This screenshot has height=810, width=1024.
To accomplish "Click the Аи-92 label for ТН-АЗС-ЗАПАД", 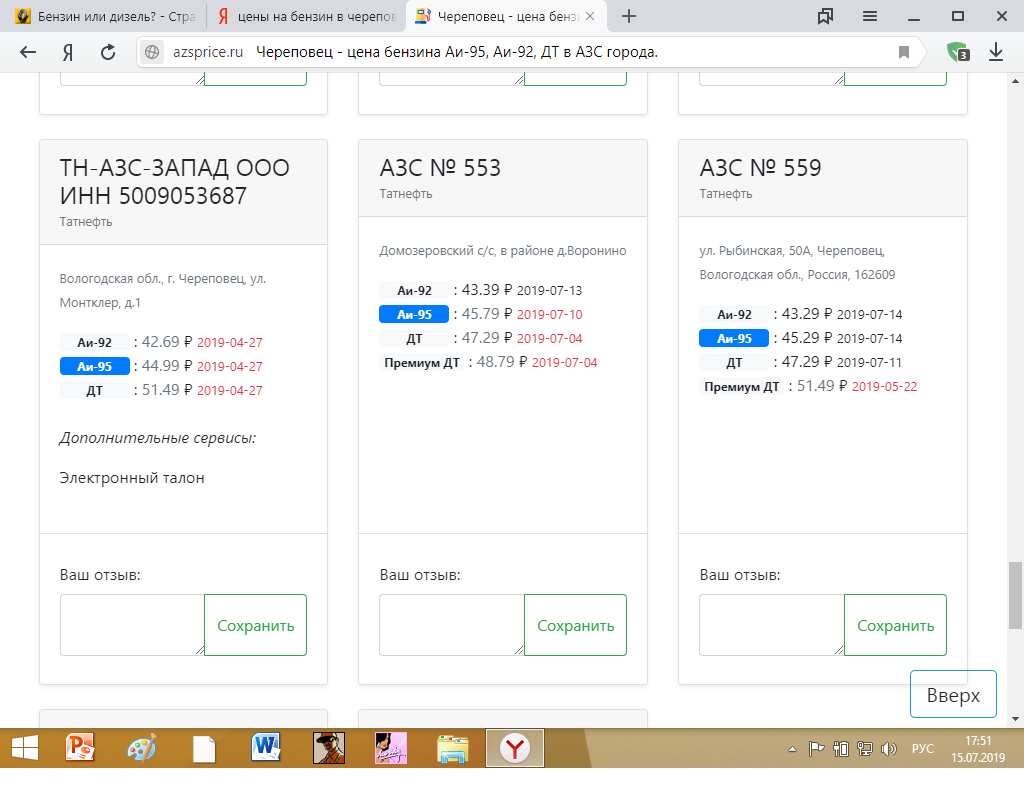I will (x=95, y=342).
